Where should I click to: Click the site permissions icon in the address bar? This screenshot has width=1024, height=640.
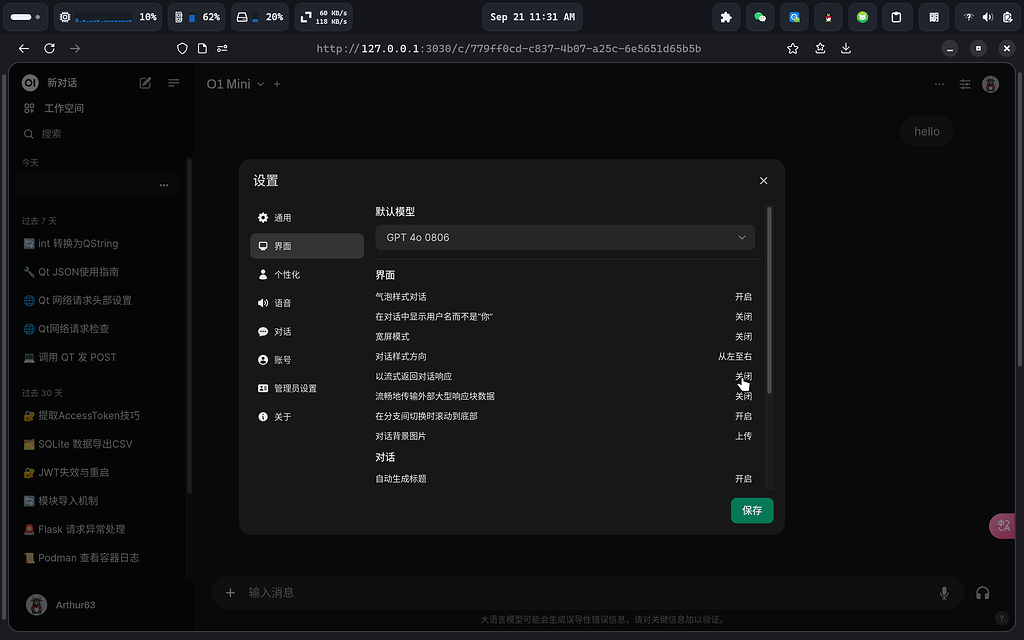click(x=222, y=48)
